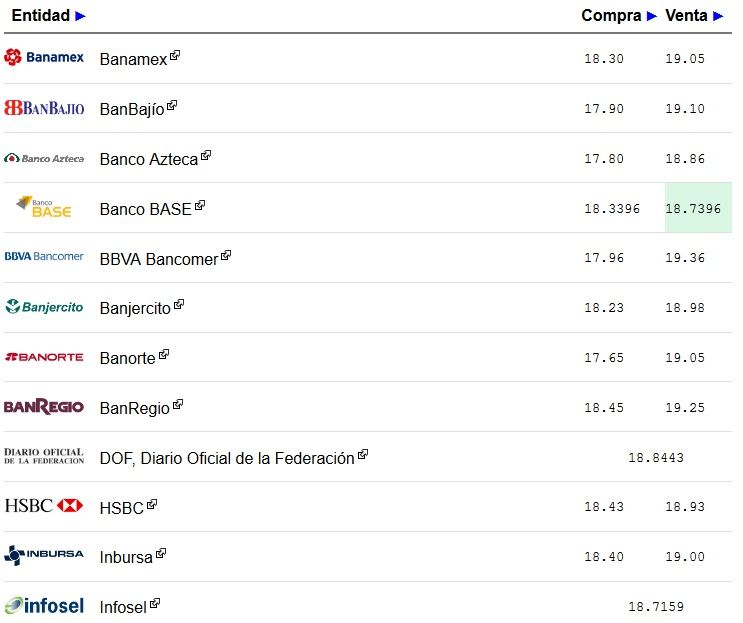
Task: Select Banamex compra value 18.30
Action: point(604,59)
